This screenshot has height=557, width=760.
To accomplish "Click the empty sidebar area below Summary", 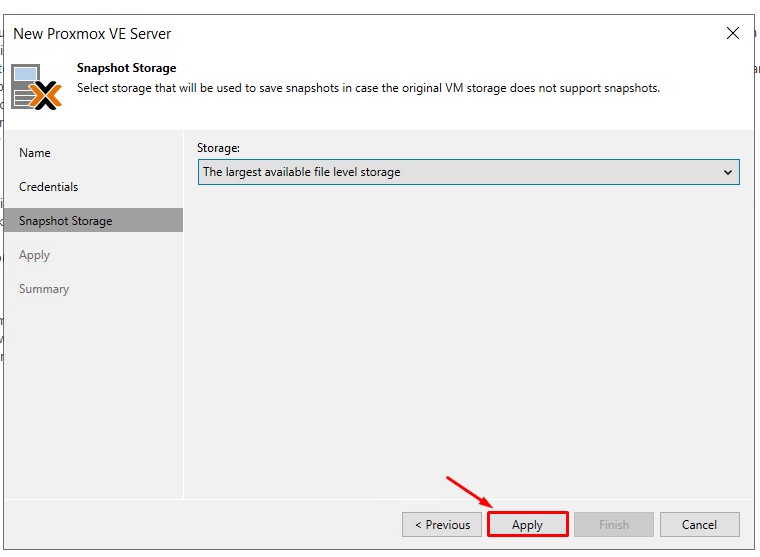I will tap(92, 400).
